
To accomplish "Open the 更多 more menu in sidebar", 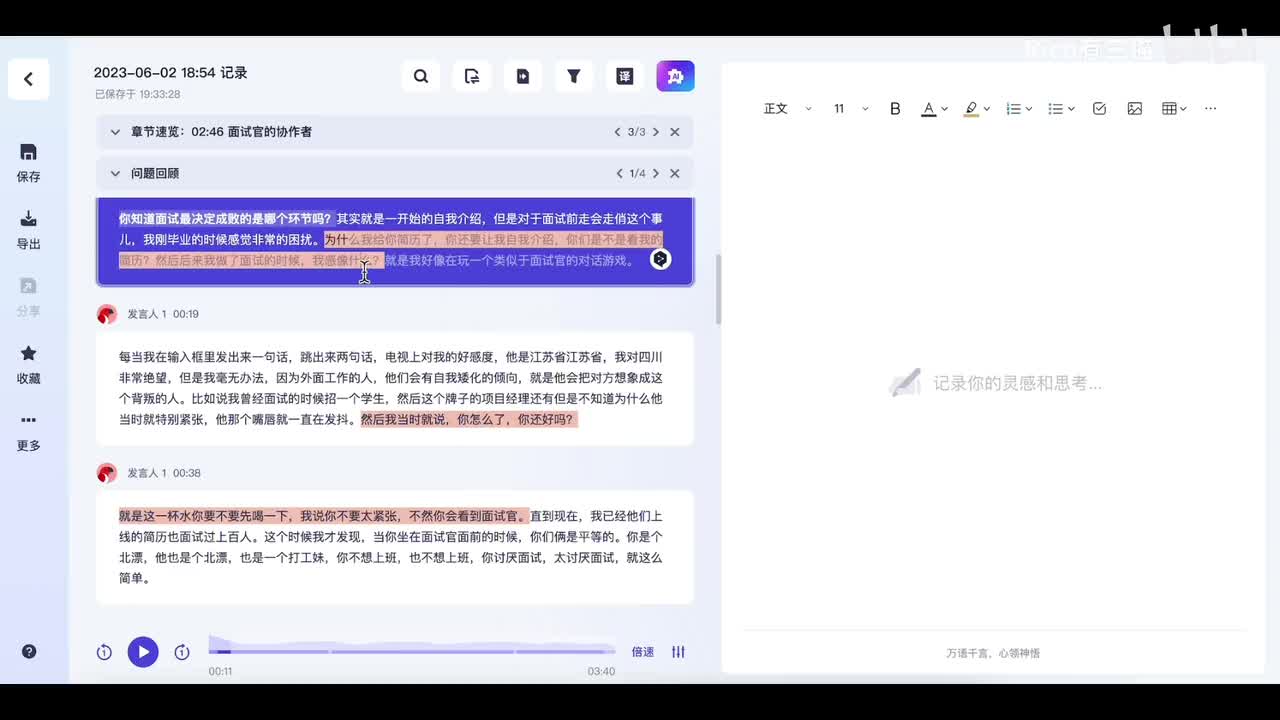I will (29, 421).
